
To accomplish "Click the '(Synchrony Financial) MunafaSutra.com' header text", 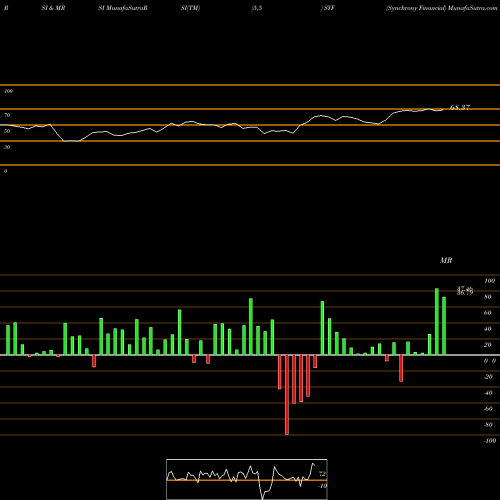I will (442, 8).
